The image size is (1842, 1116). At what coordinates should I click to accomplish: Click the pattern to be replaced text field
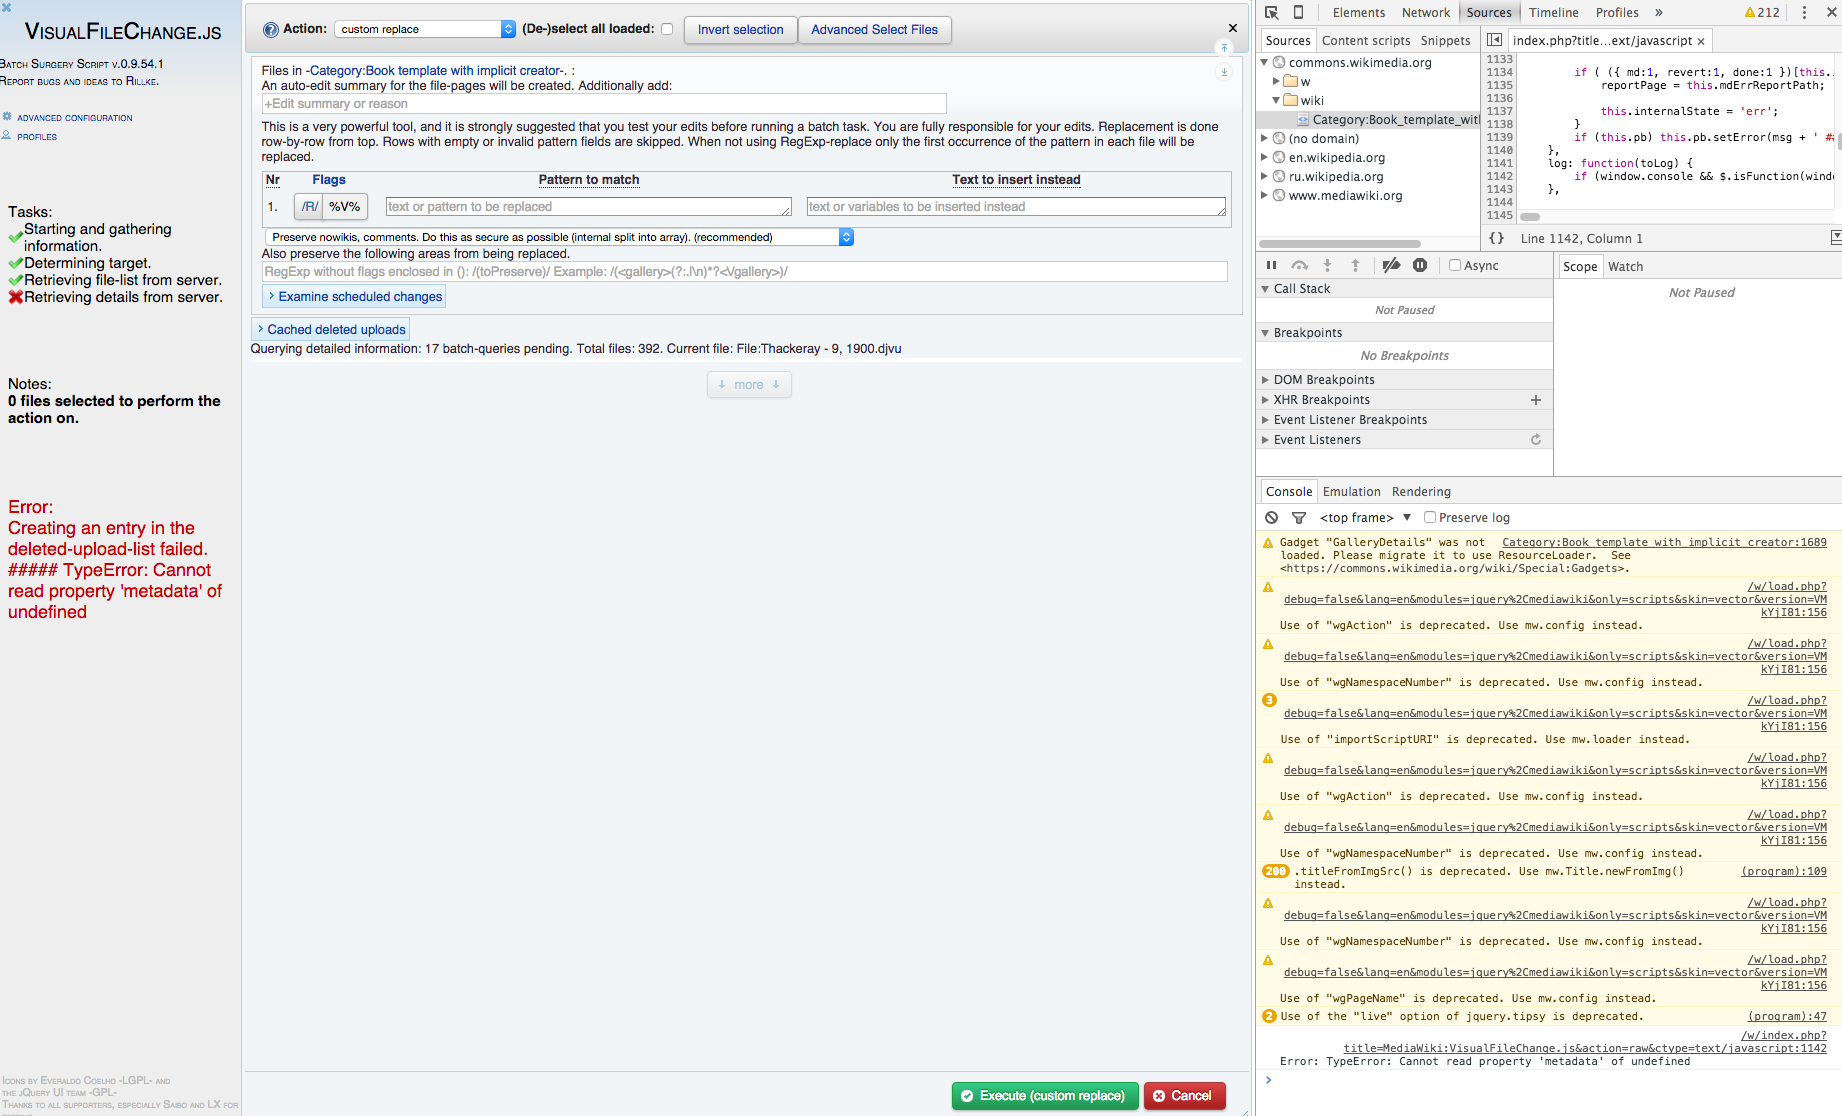[589, 207]
